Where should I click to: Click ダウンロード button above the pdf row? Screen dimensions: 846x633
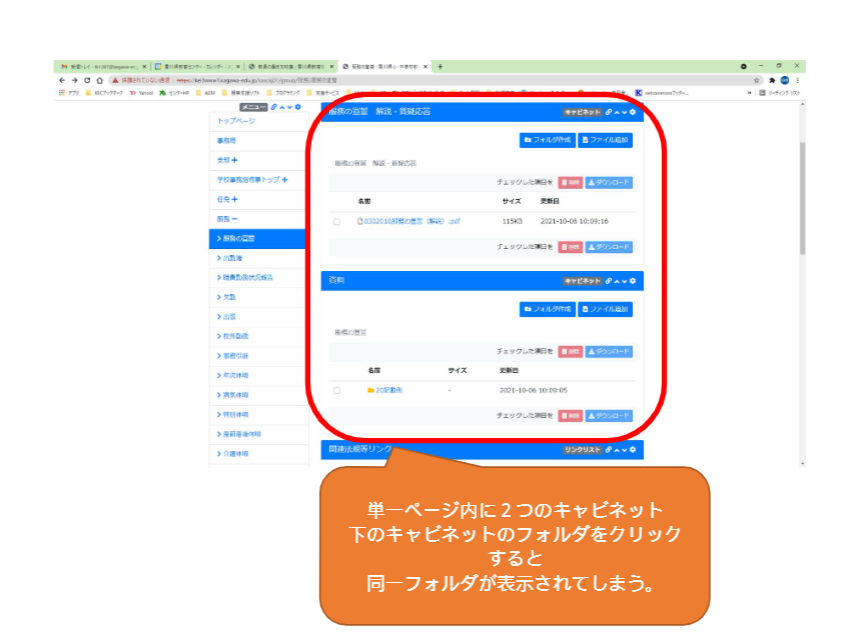tap(609, 182)
